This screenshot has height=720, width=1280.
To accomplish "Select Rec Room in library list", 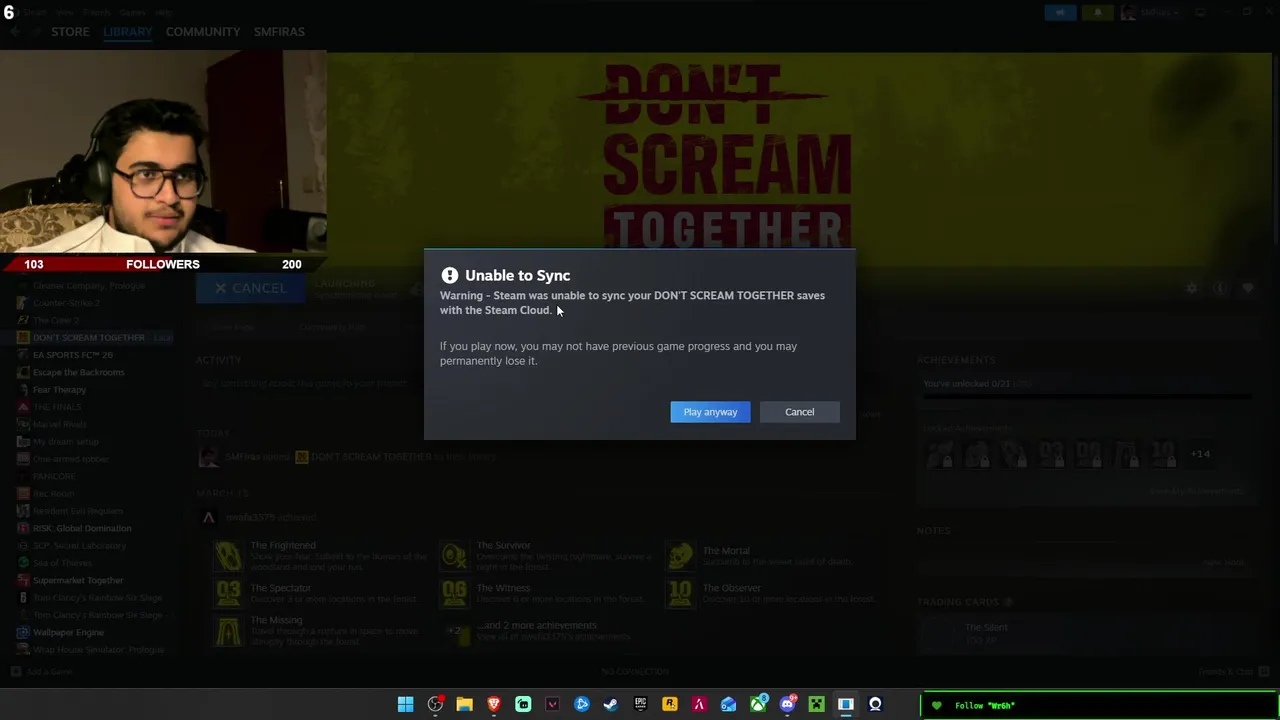I will pyautogui.click(x=53, y=494).
